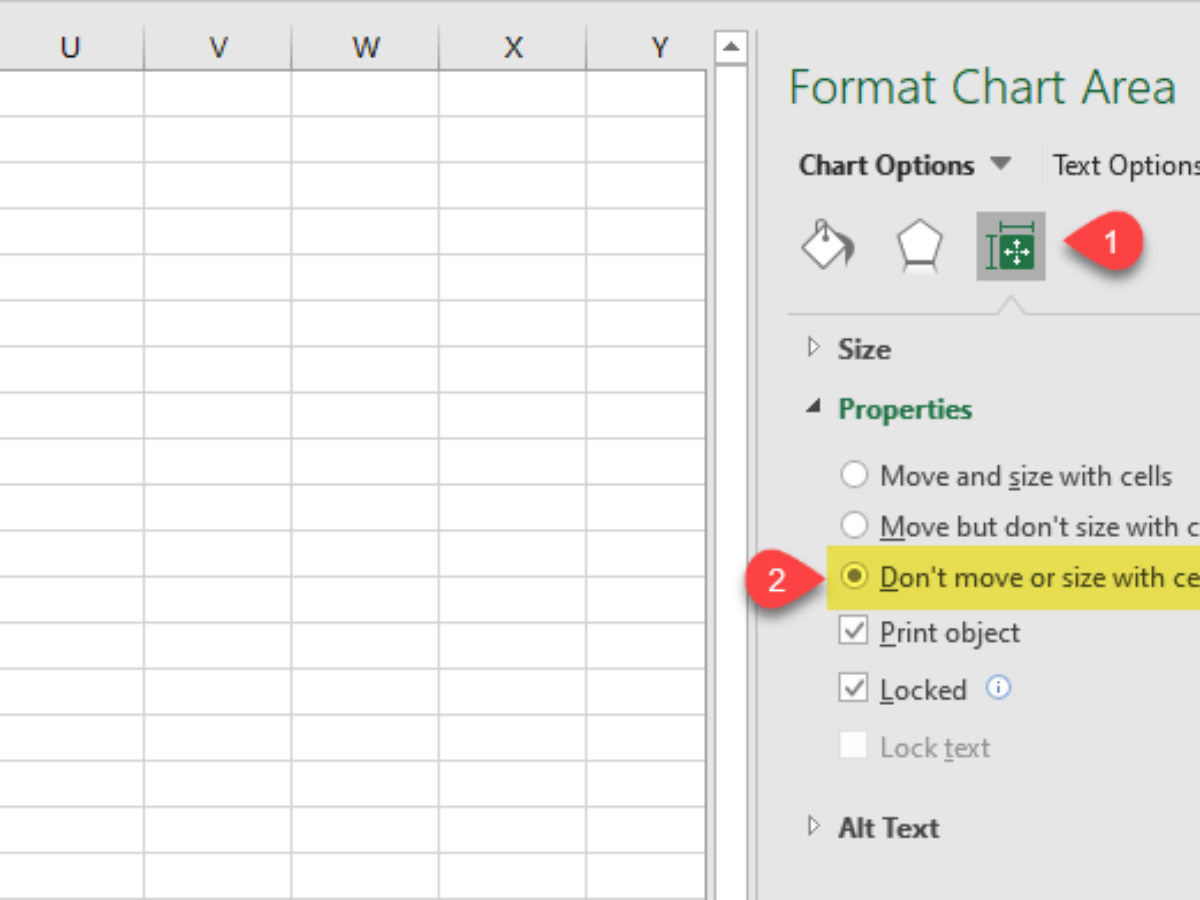Select the Size & Properties icon
The image size is (1200, 900).
[1011, 246]
